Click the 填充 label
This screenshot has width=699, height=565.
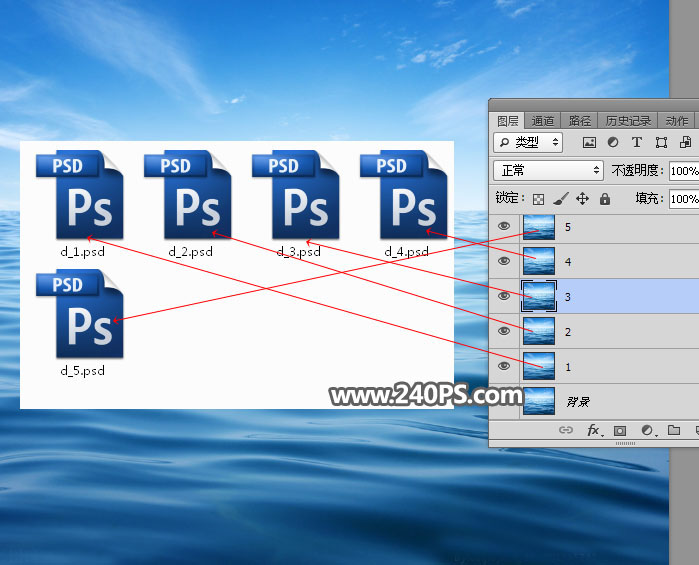pos(650,198)
